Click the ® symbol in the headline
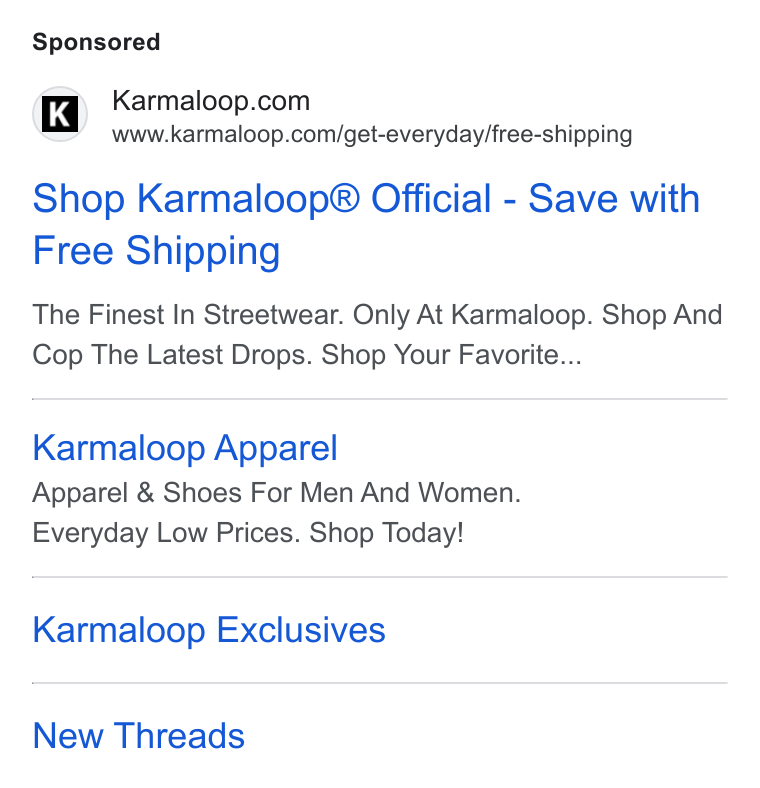This screenshot has width=760, height=788. [344, 197]
